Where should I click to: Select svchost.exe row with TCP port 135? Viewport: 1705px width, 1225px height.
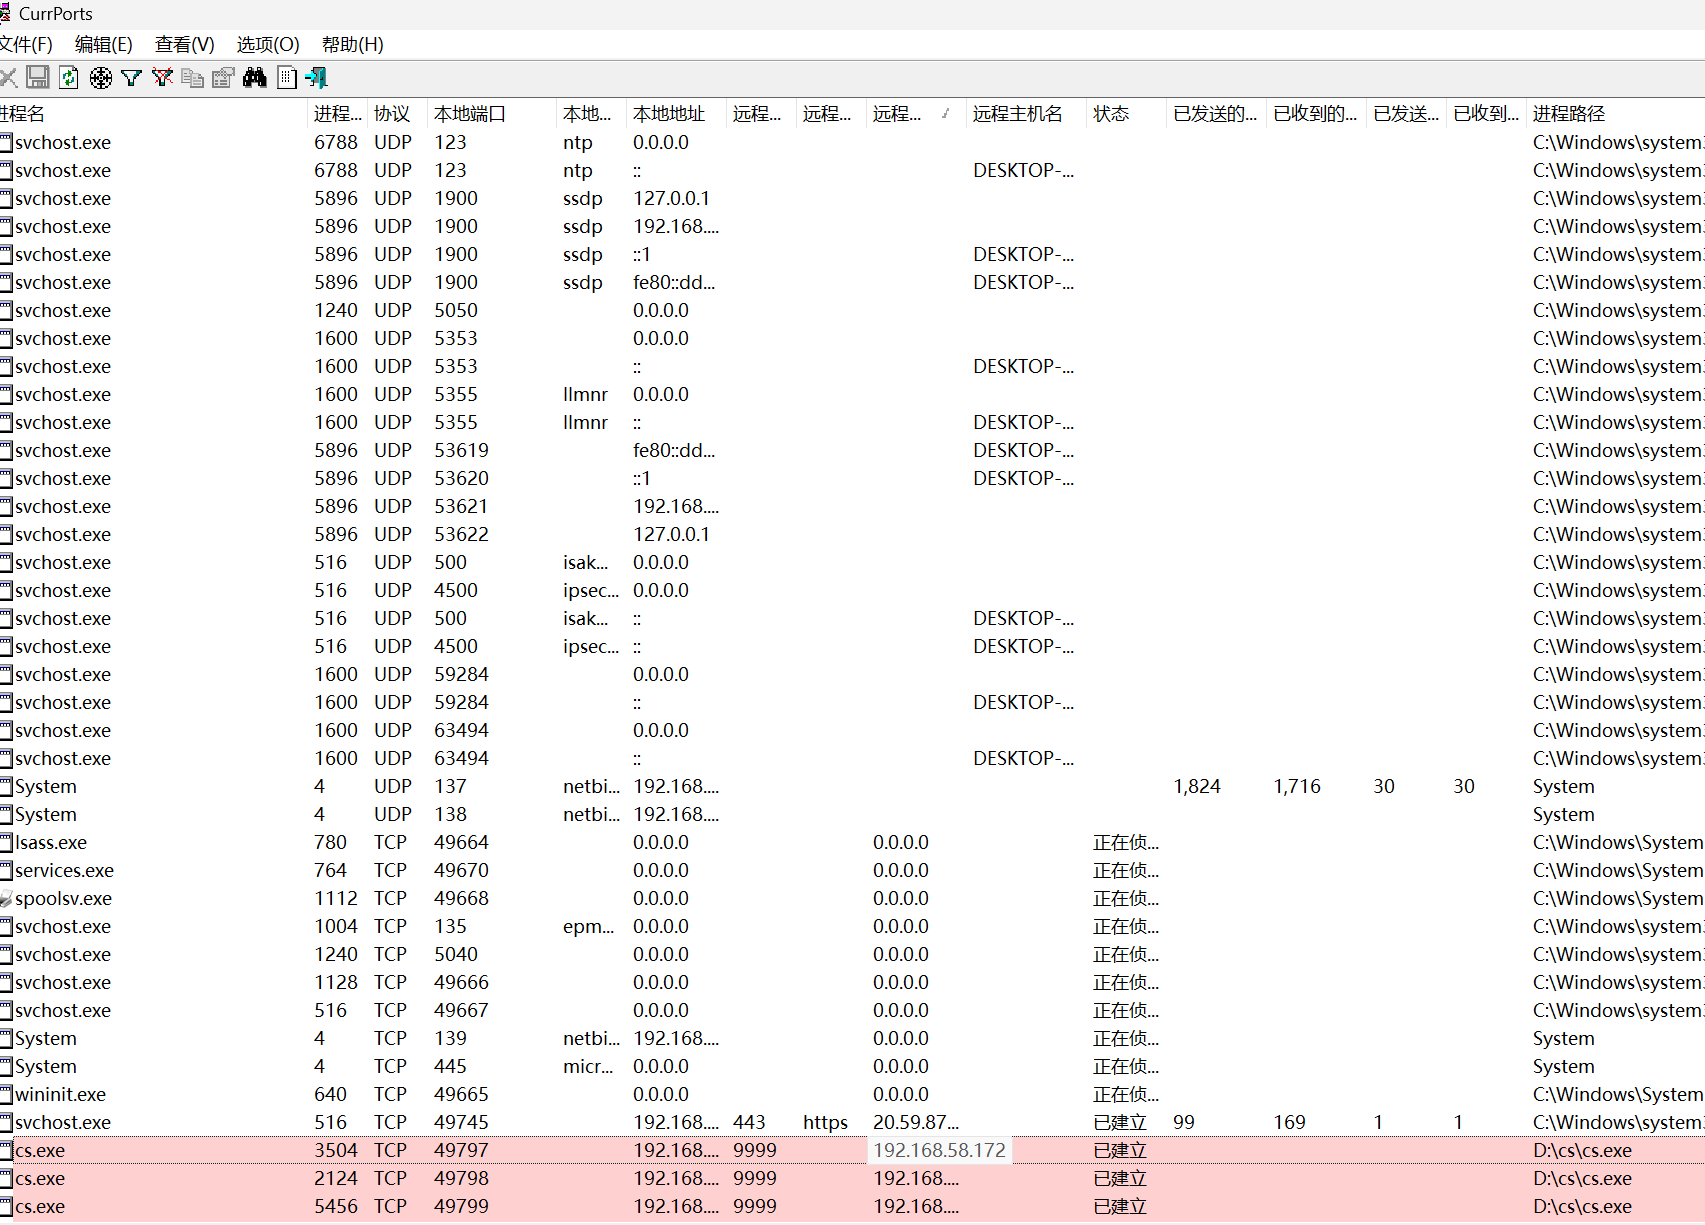point(852,926)
